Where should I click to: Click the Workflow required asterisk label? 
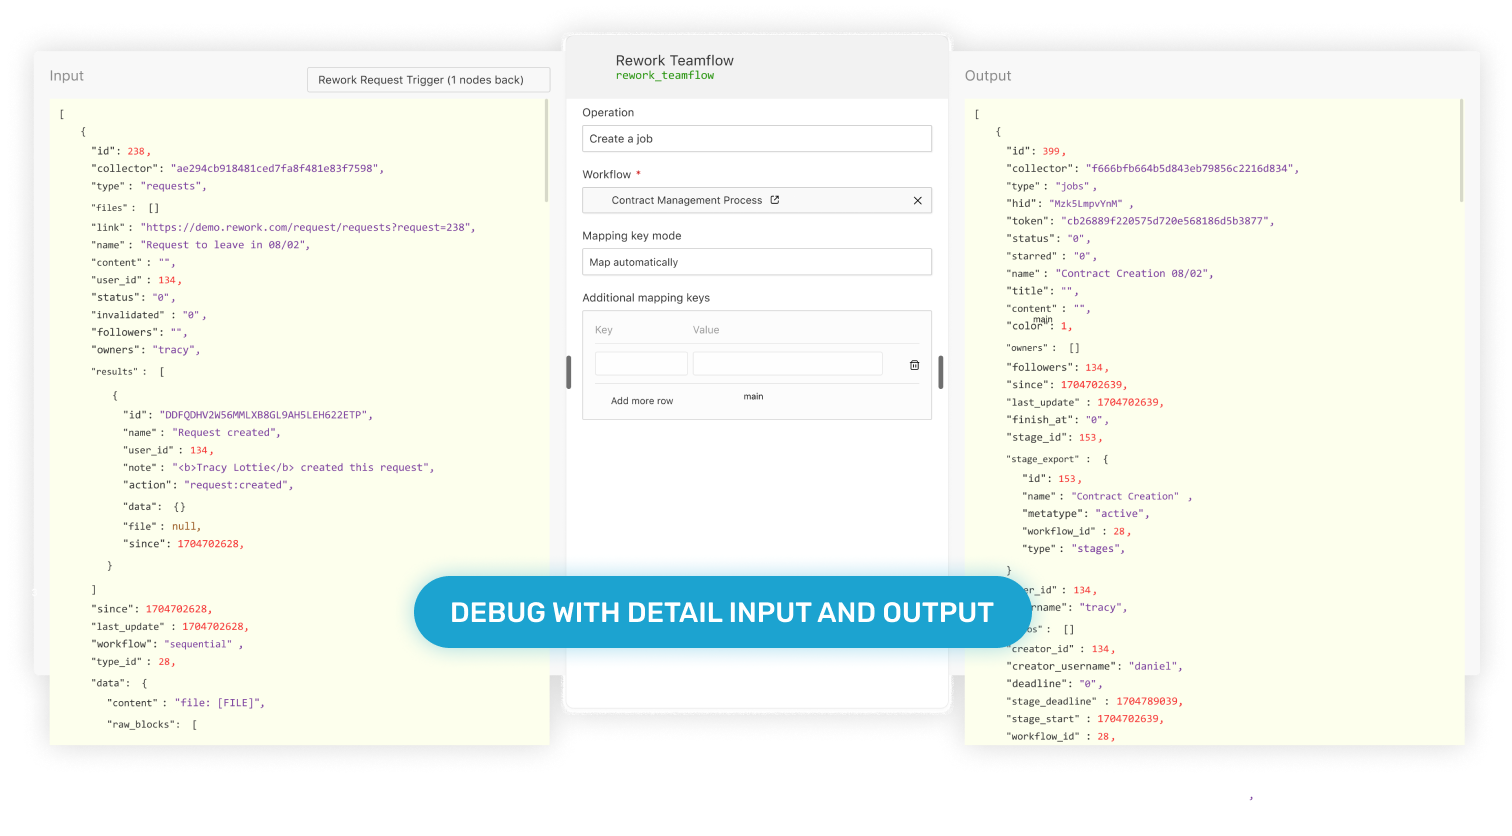tap(611, 174)
